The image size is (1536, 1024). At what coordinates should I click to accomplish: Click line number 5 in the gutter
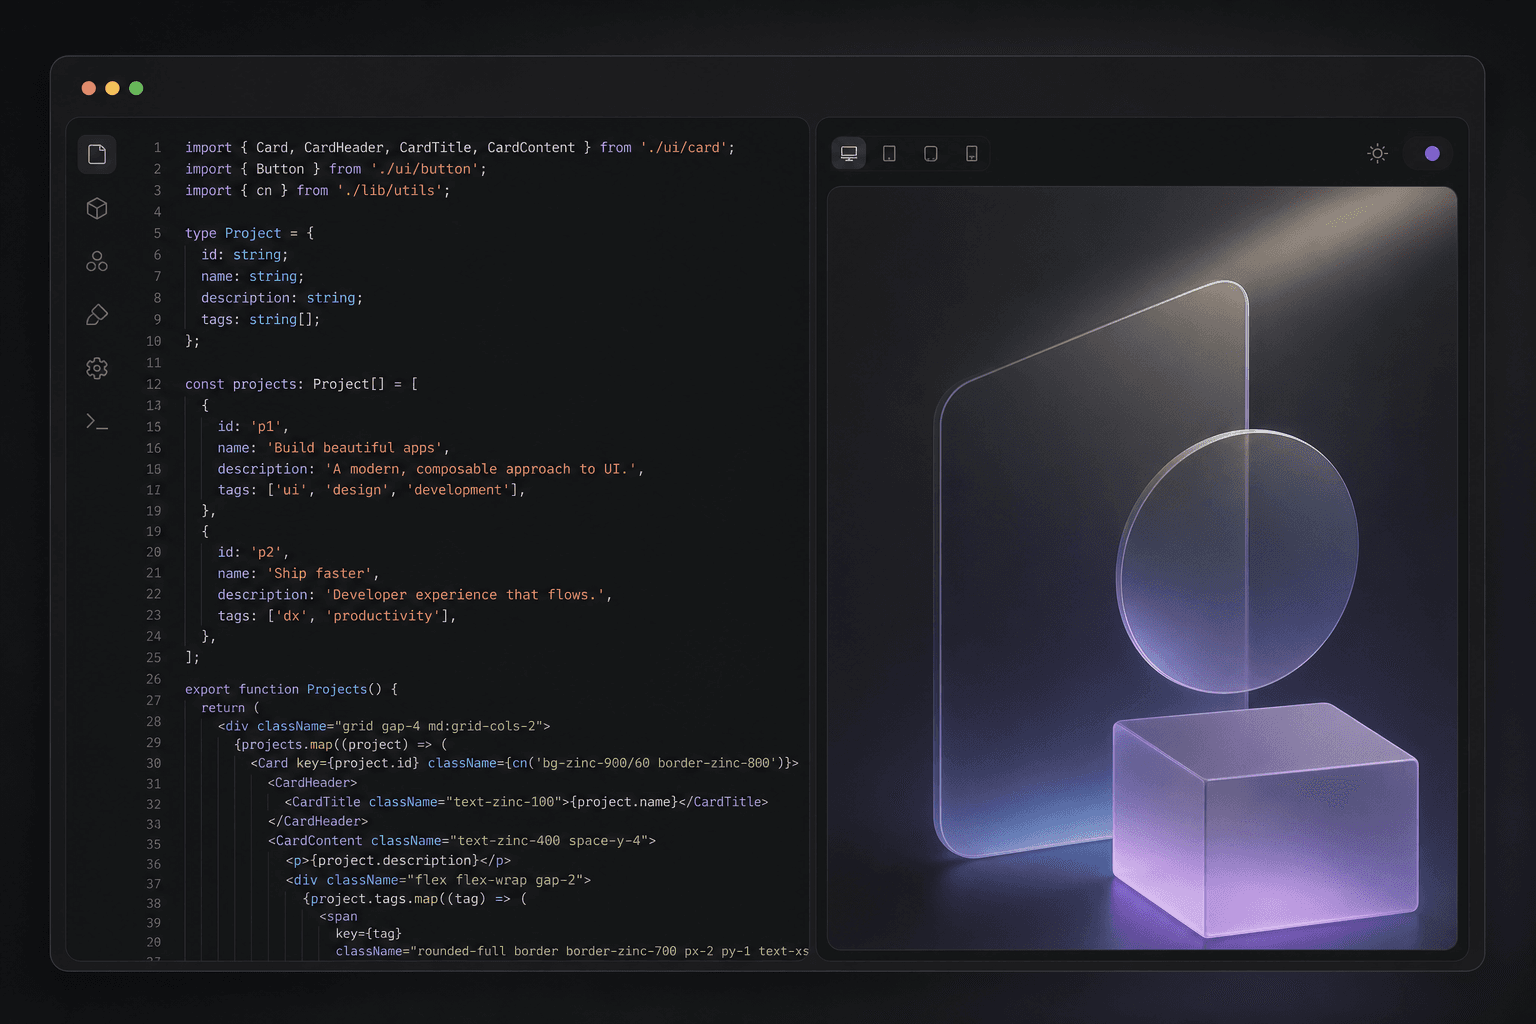pyautogui.click(x=157, y=233)
